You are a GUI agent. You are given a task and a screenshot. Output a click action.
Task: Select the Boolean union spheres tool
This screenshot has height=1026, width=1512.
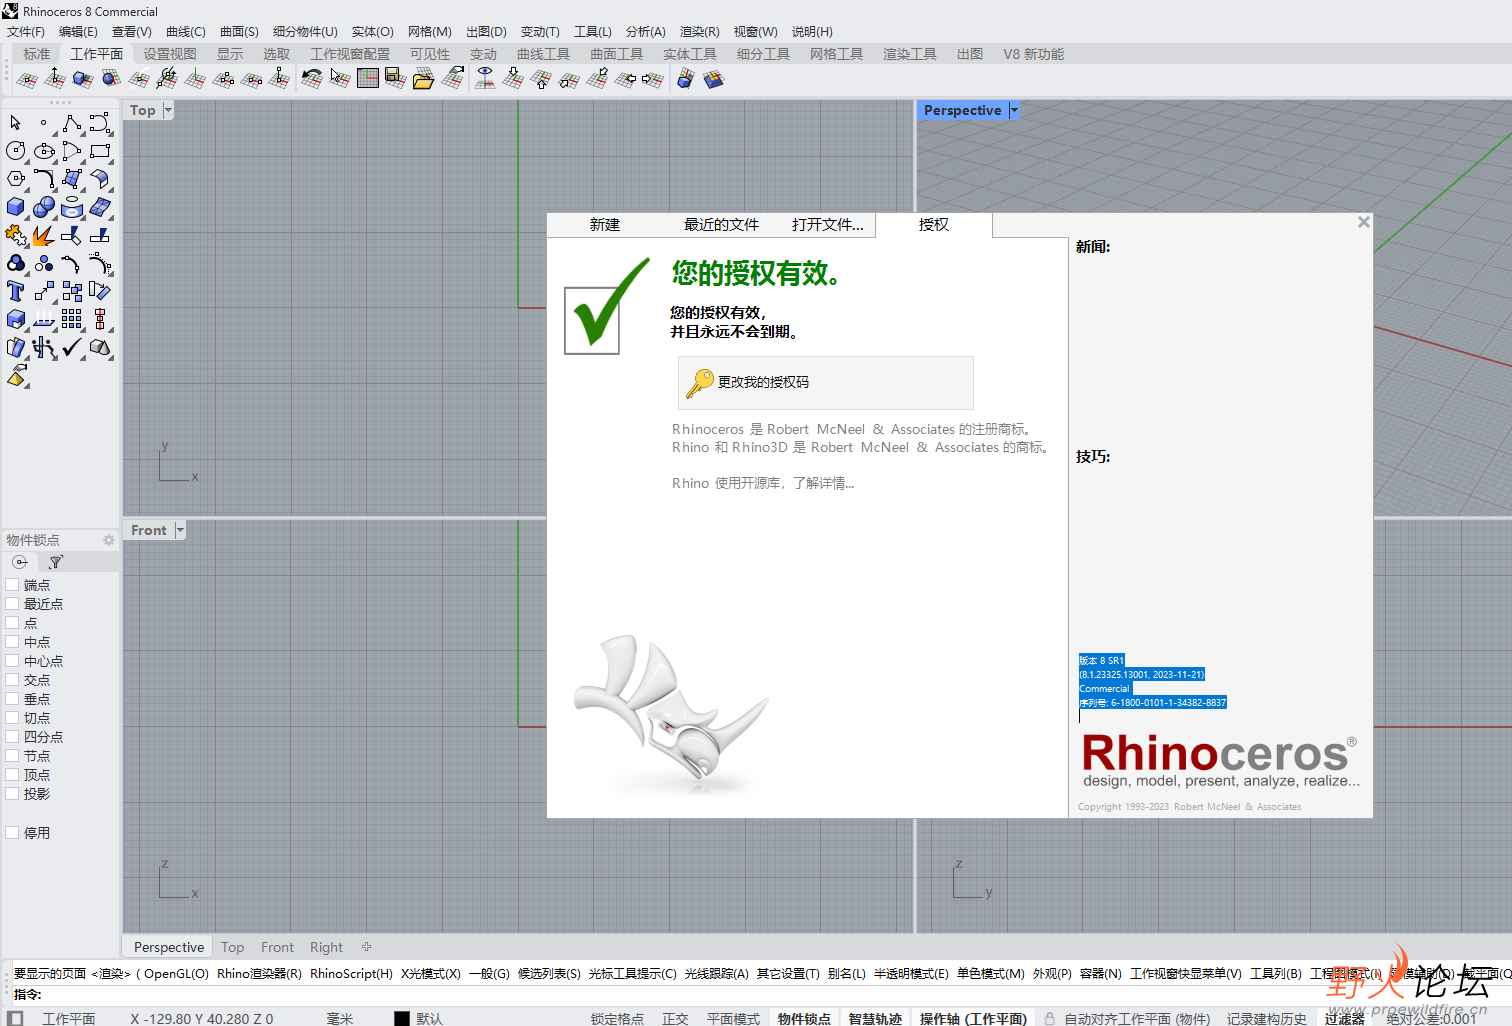pyautogui.click(x=44, y=207)
